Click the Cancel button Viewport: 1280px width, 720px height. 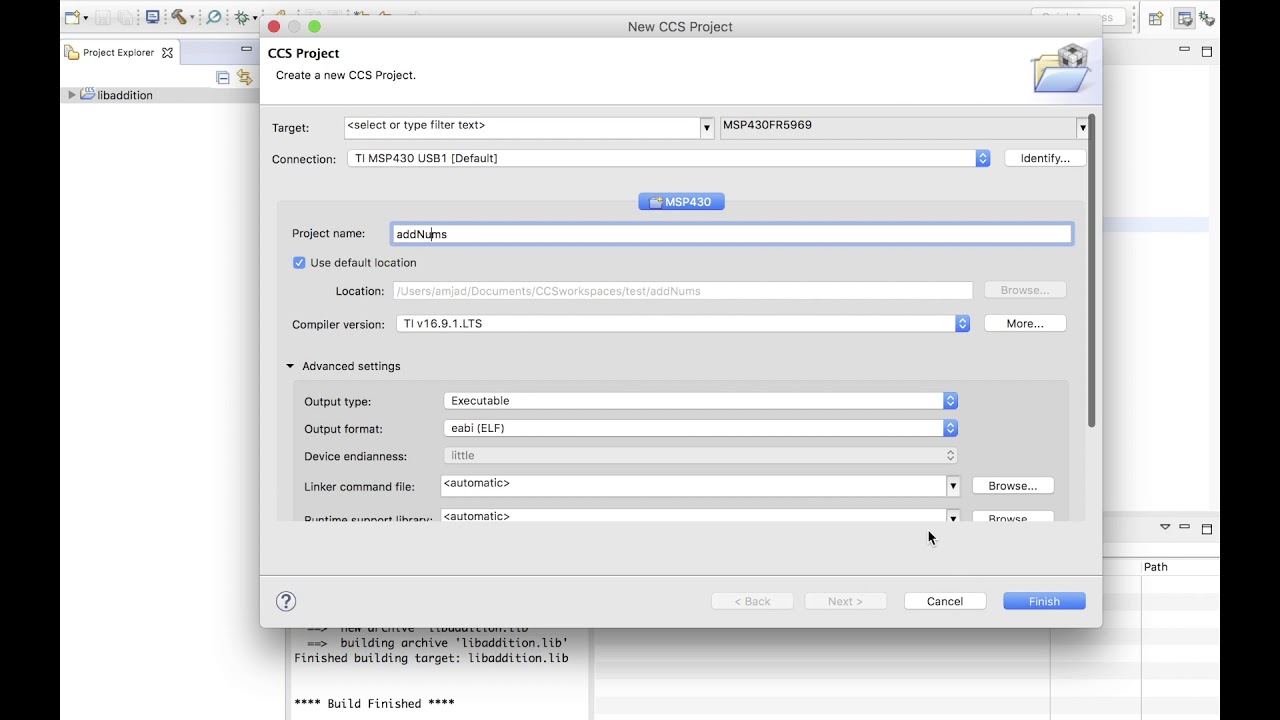pos(945,601)
